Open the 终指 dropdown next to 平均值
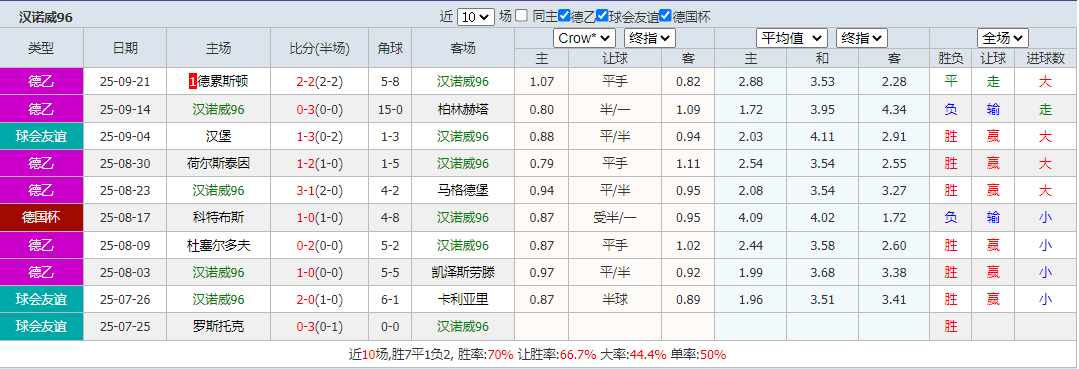 [x=862, y=38]
